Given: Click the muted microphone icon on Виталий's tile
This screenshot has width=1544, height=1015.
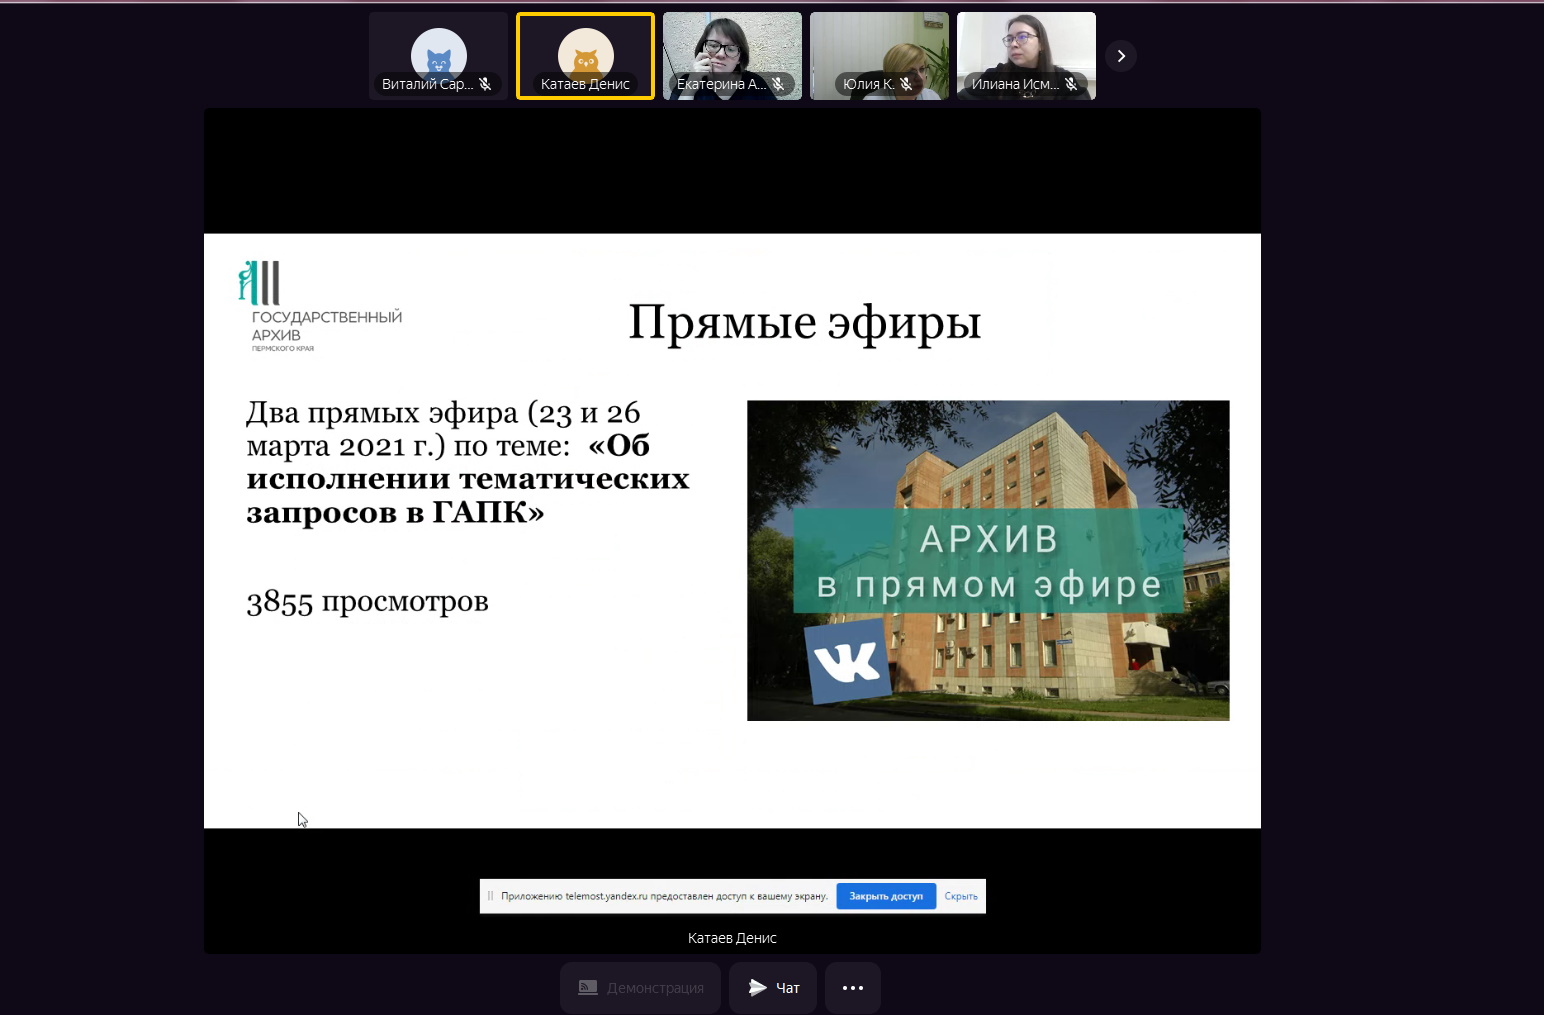Looking at the screenshot, I should point(485,84).
